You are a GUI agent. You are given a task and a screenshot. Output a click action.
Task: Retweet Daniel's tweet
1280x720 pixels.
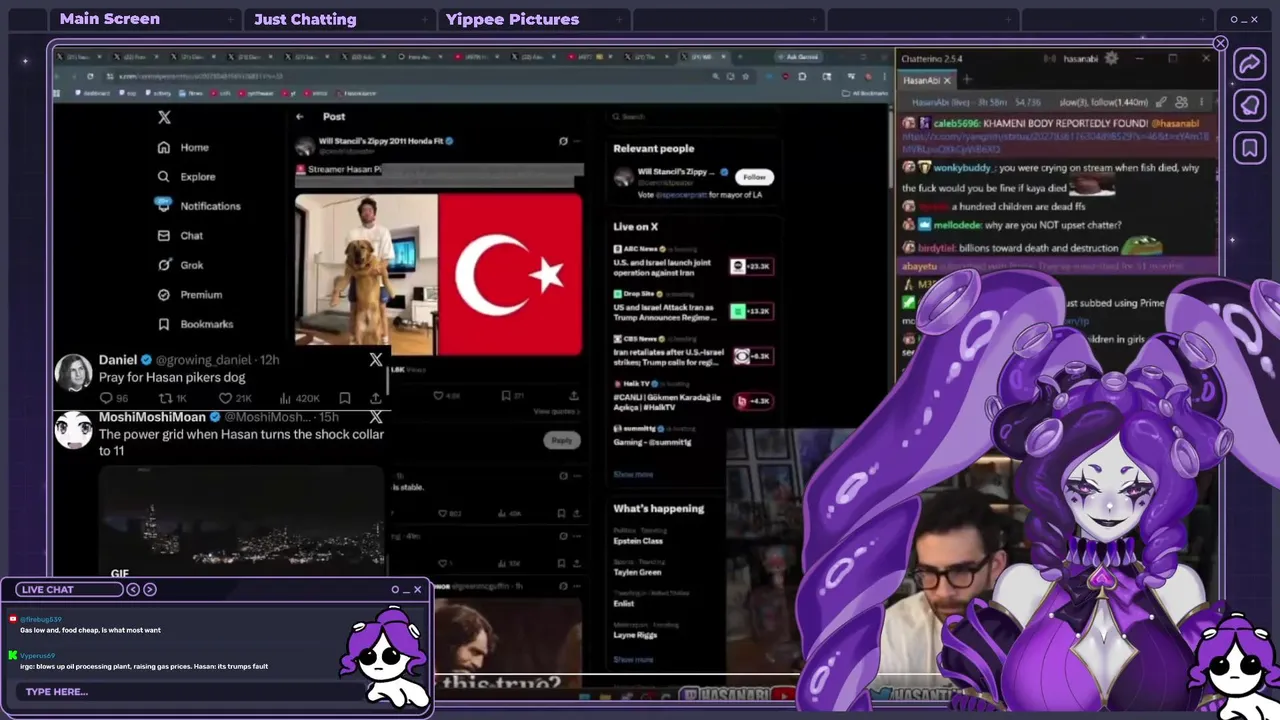[173, 398]
